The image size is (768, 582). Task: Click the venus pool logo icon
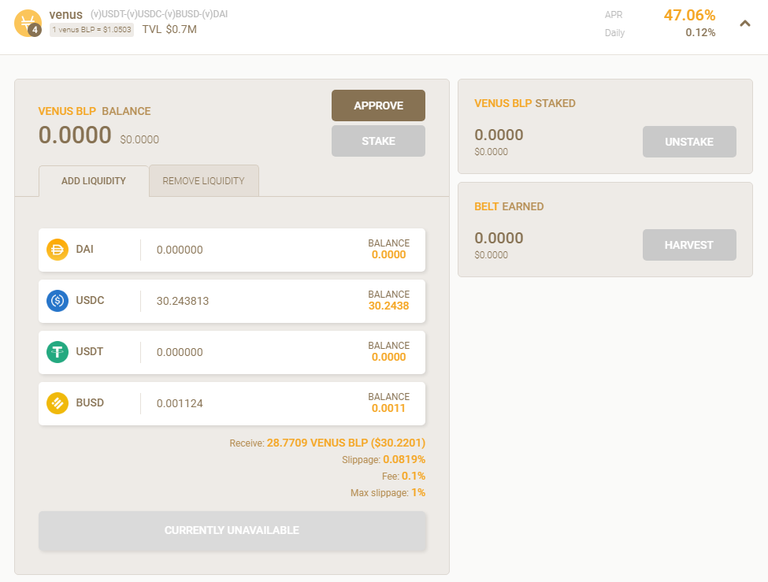28,23
